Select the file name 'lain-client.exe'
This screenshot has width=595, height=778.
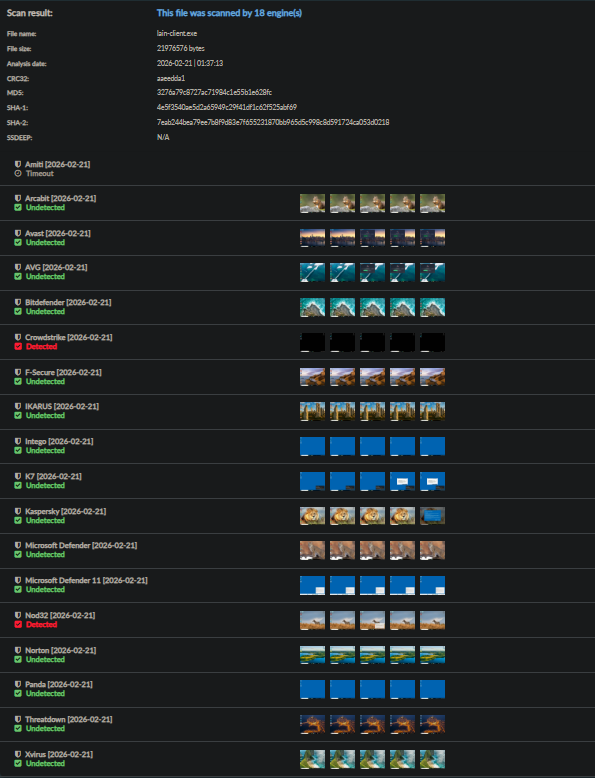[x=177, y=33]
